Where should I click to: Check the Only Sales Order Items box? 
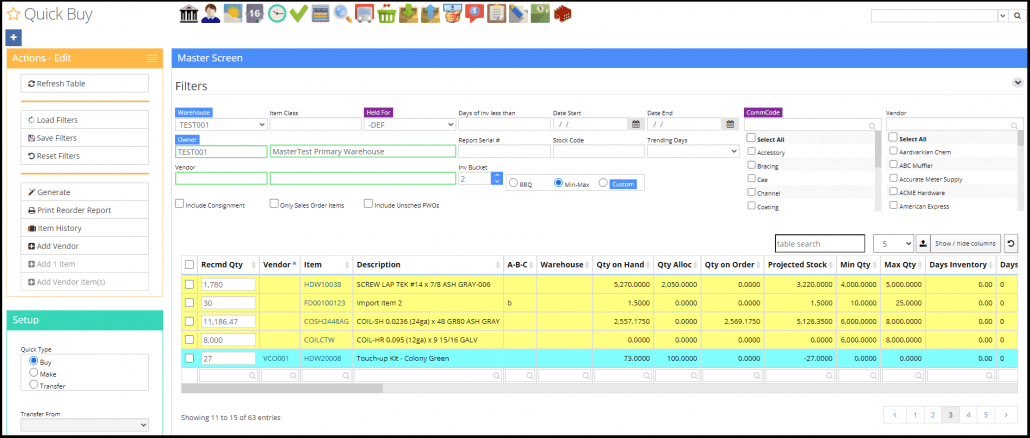point(274,204)
